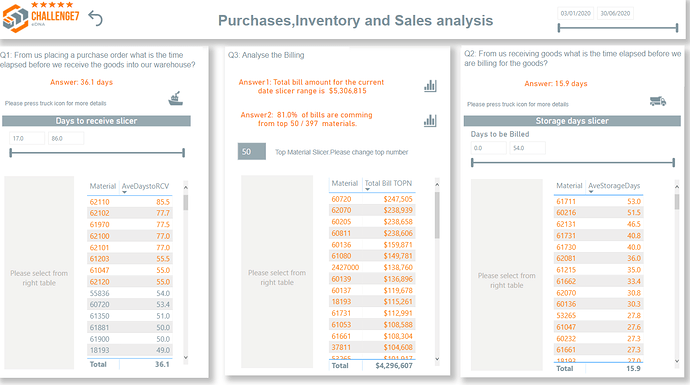Click Material header in storage table
The width and height of the screenshot is (690, 385).
click(569, 186)
